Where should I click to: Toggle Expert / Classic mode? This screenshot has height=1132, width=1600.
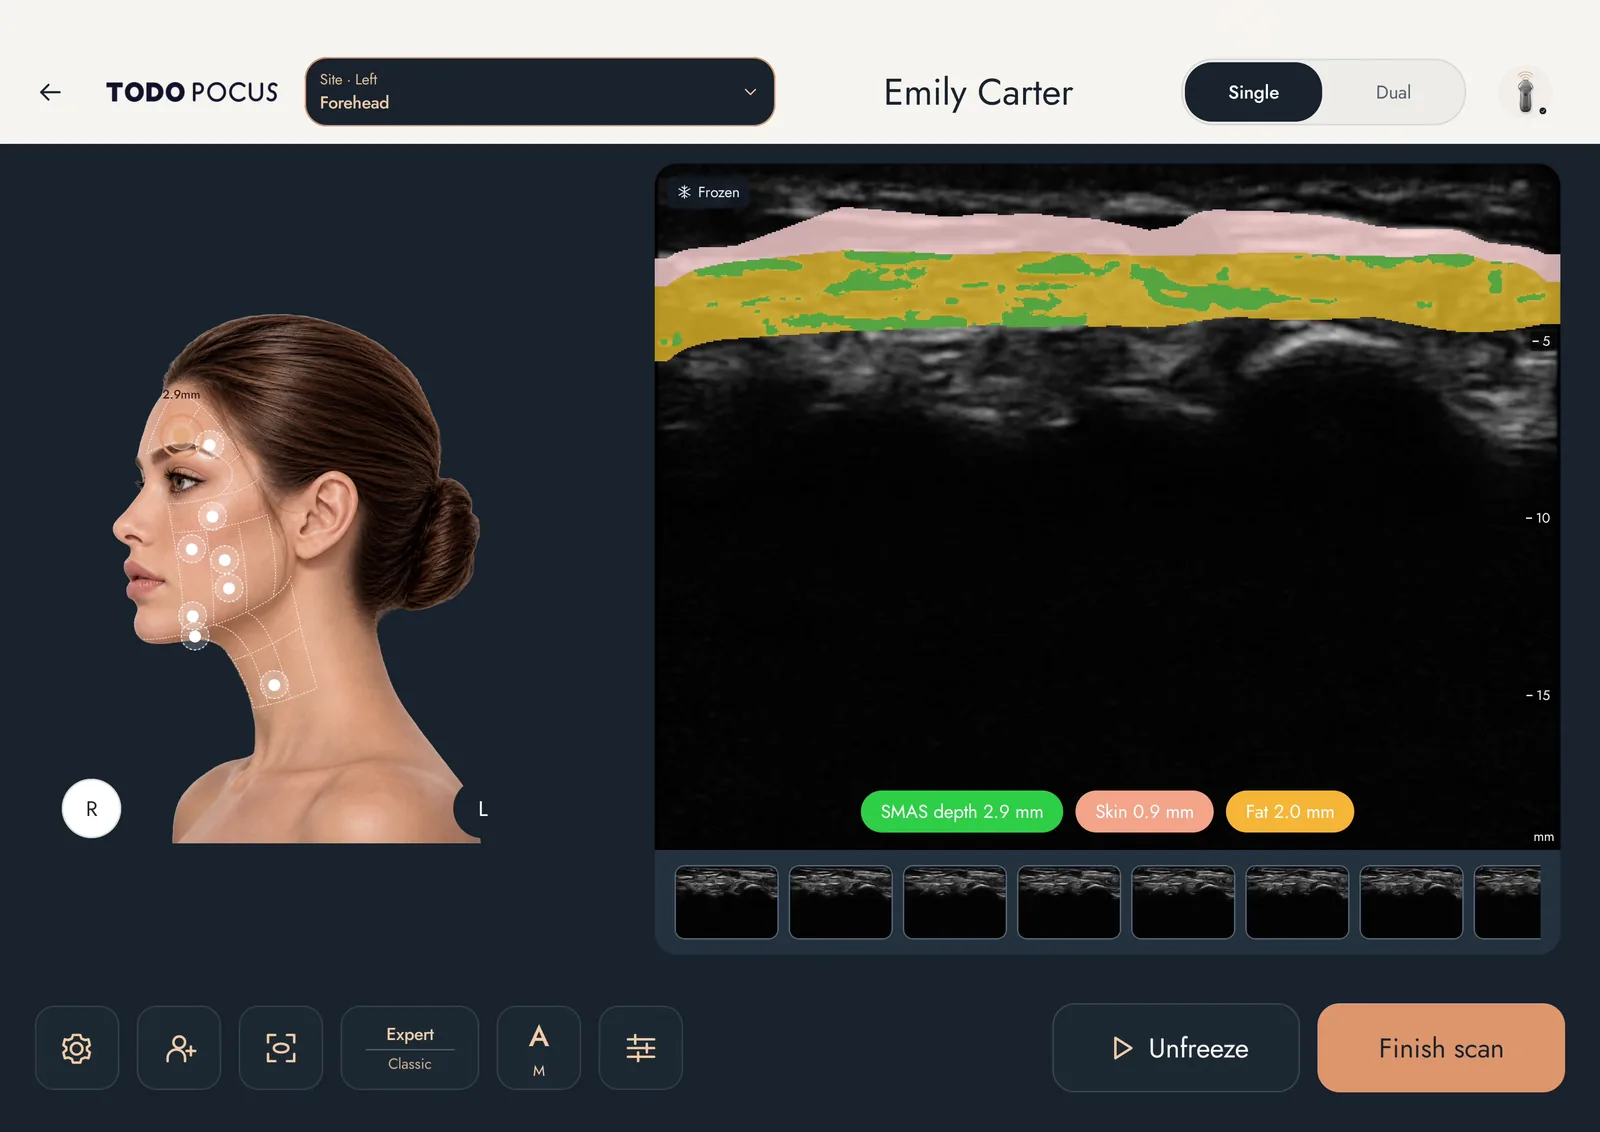(x=410, y=1048)
